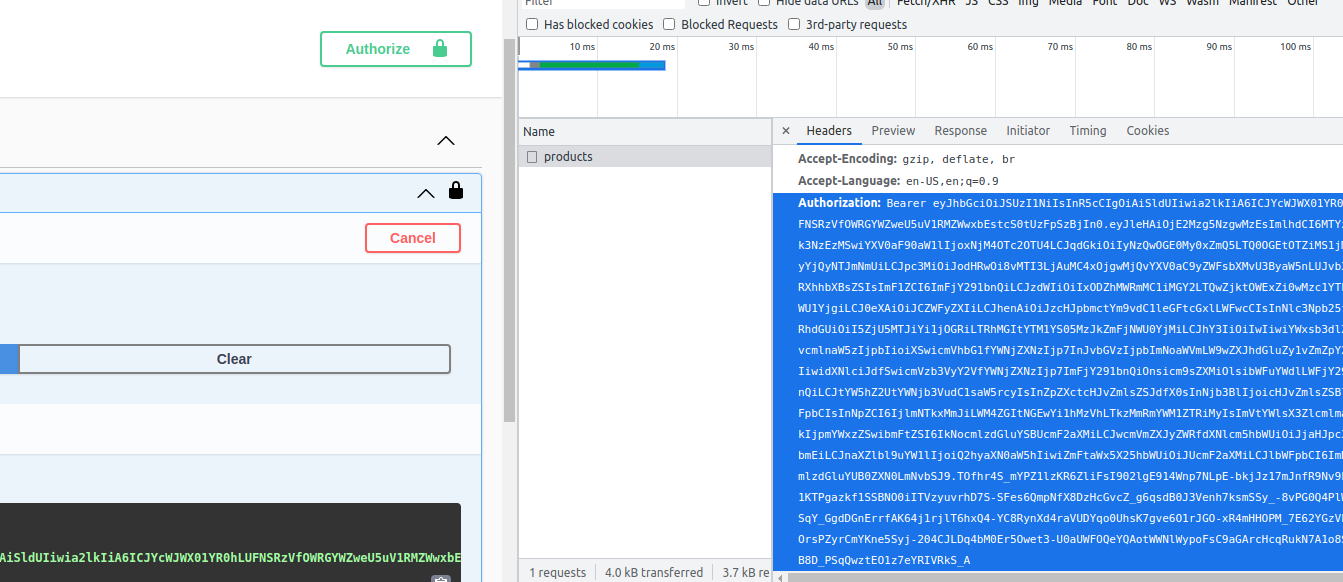Screen dimensions: 1343x582
Task: Show the Cookies tab
Action: 1147,131
